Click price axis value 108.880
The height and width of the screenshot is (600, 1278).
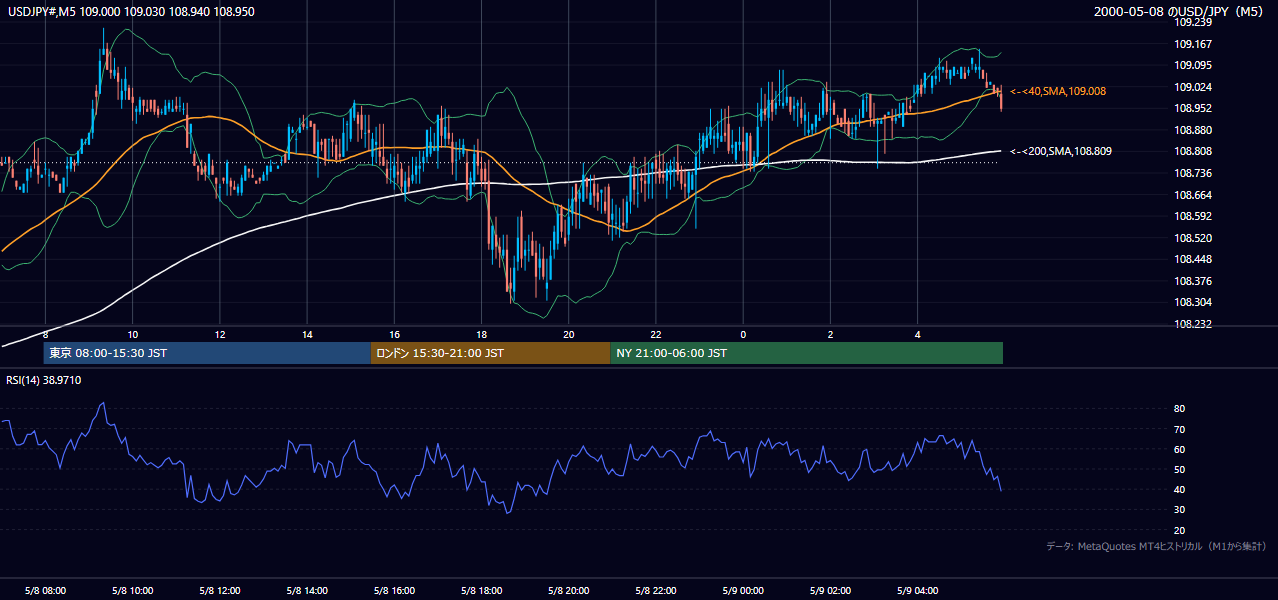pyautogui.click(x=1192, y=130)
